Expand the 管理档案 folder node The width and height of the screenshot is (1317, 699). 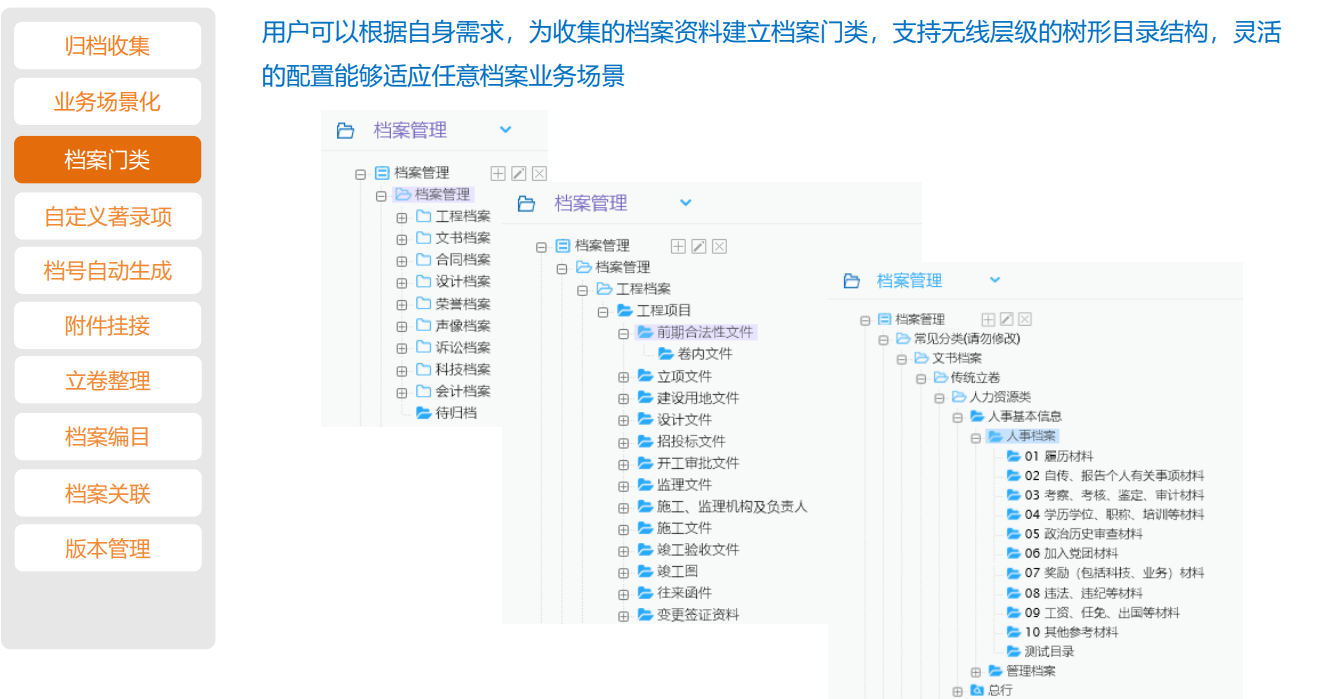[x=976, y=671]
